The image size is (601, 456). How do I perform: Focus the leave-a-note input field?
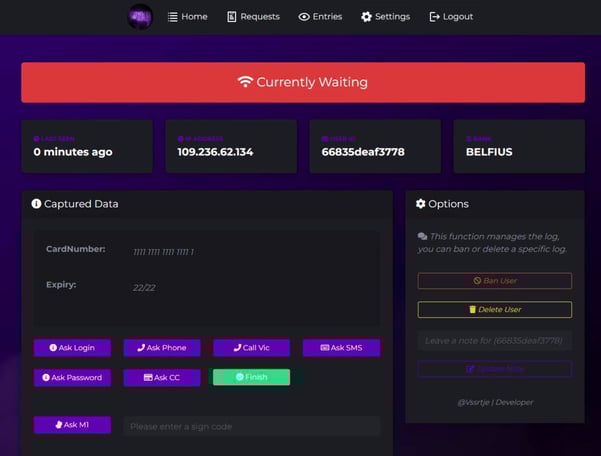(495, 341)
